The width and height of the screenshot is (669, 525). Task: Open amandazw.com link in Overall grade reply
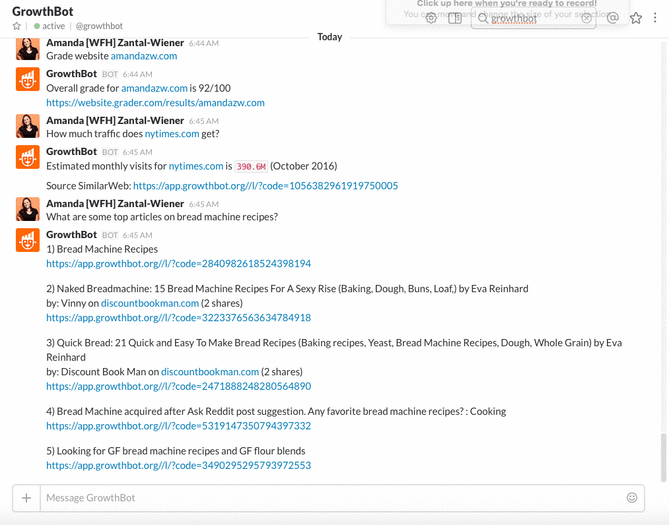tap(154, 88)
